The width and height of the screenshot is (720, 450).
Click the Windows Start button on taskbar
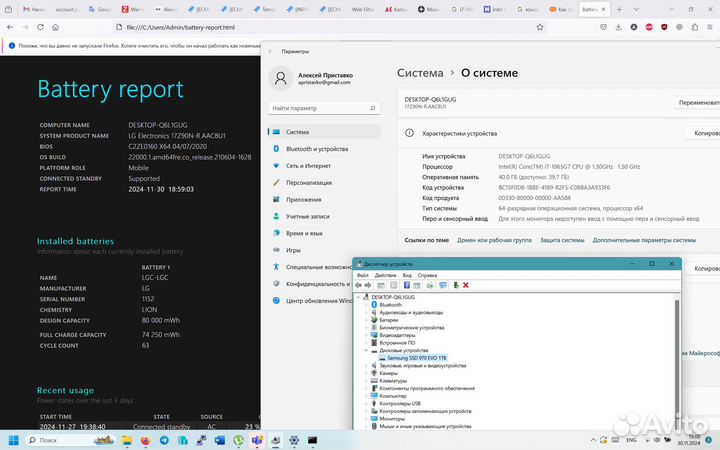tap(15, 439)
